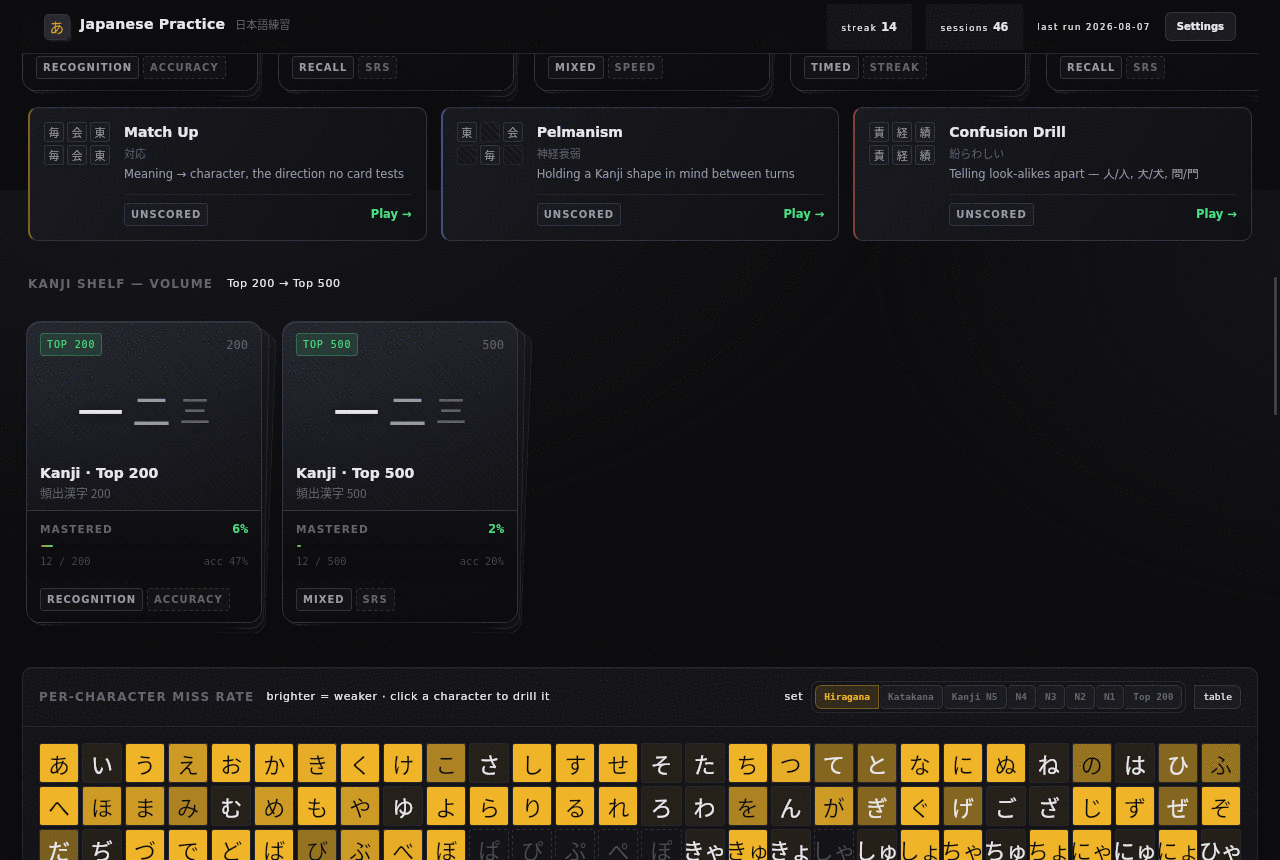
Task: Click the Pelmanism card grid icon
Action: coord(490,144)
